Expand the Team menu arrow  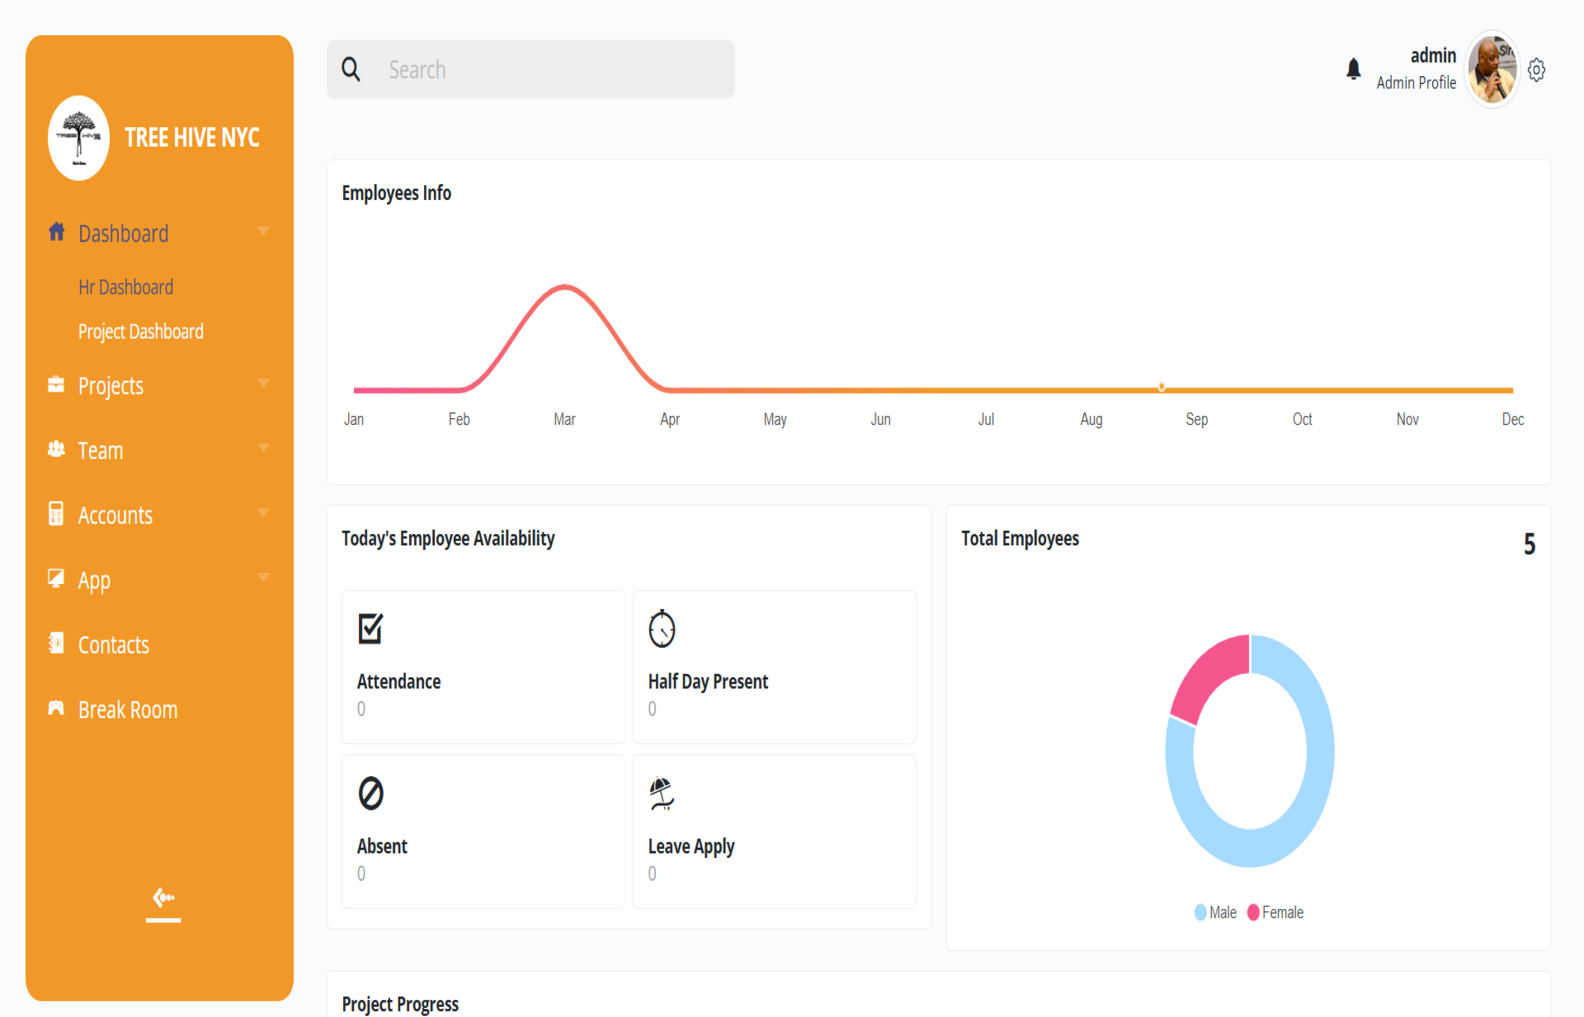[263, 449]
